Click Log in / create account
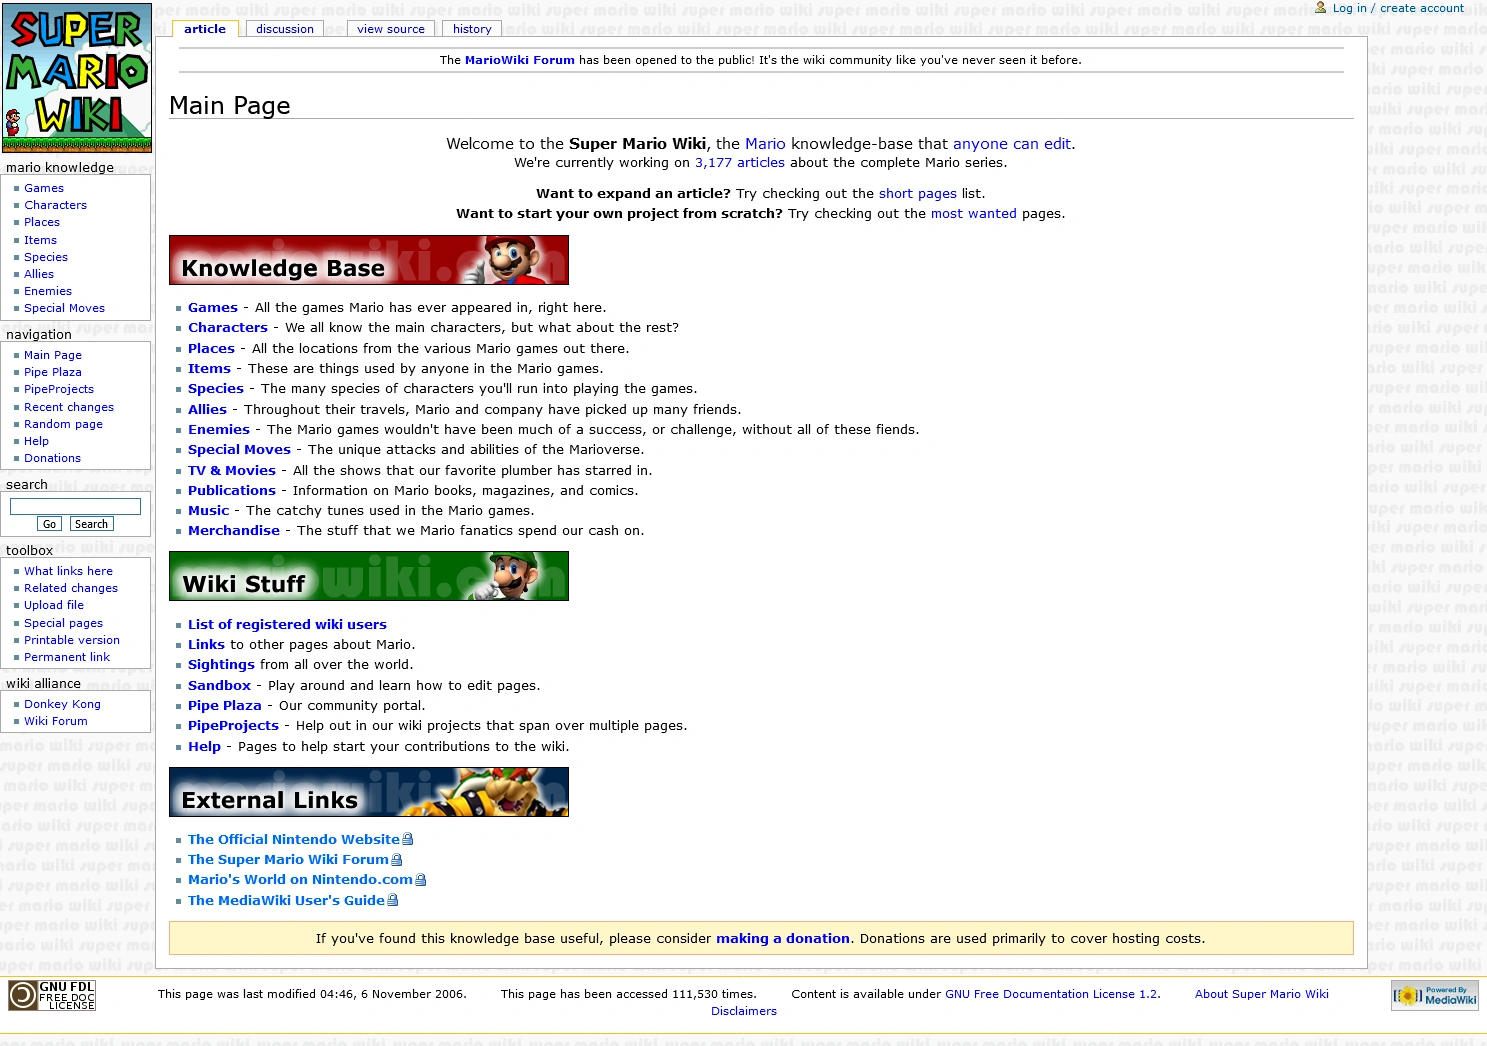1487x1046 pixels. pos(1398,8)
